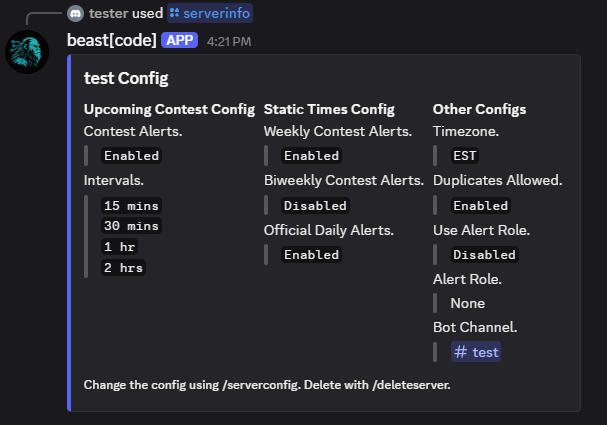Click the EST timezone tag
The height and width of the screenshot is (425, 607).
465,156
